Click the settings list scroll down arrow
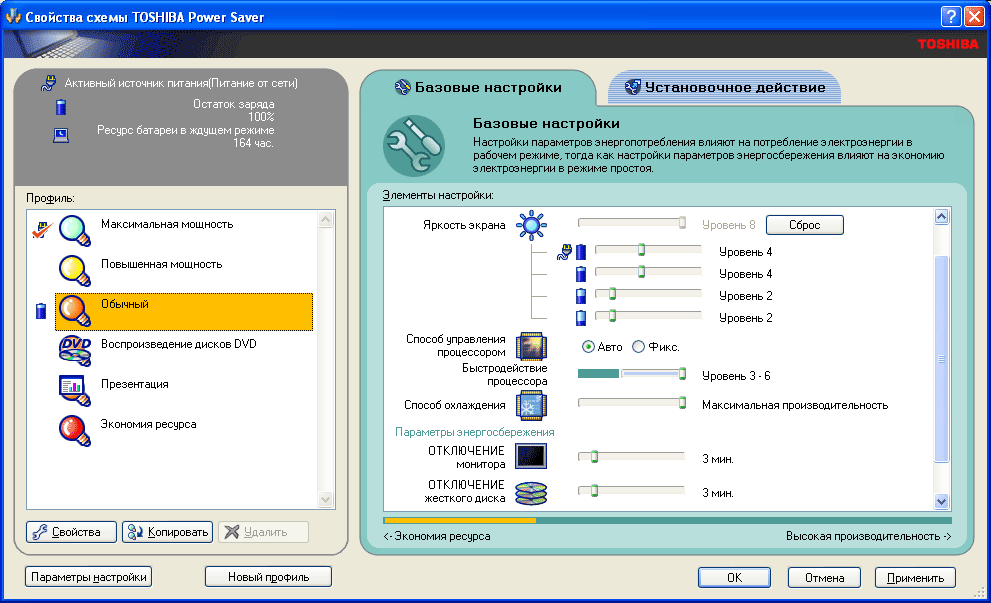This screenshot has height=603, width=991. pyautogui.click(x=942, y=501)
